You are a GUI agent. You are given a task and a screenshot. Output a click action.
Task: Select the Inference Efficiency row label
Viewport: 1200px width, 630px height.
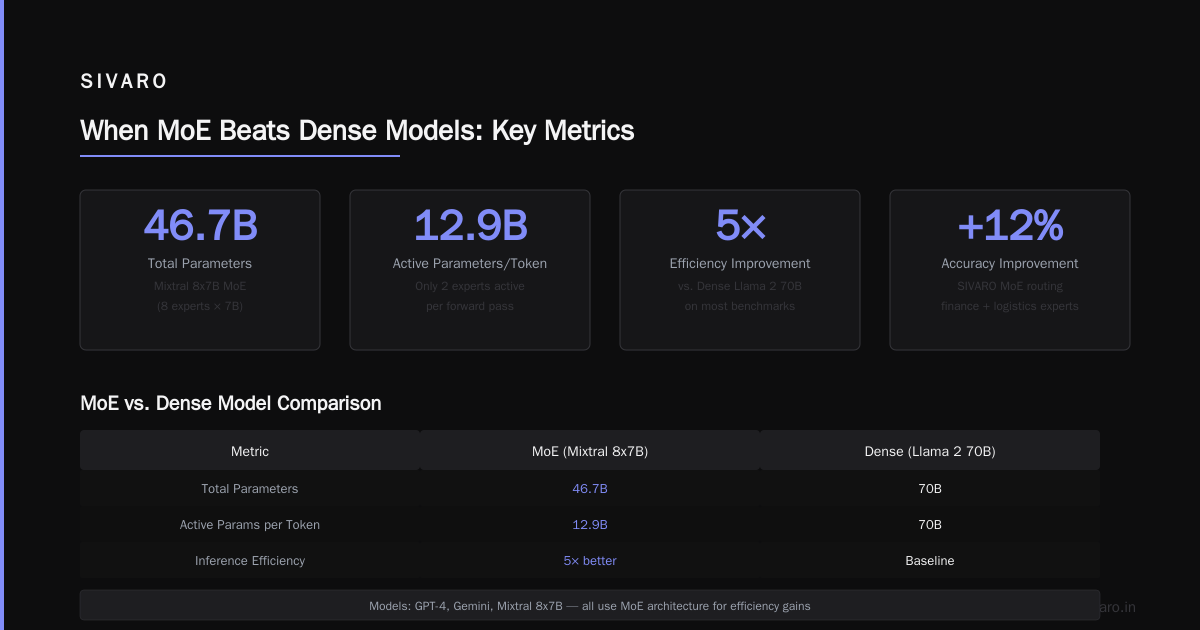click(x=250, y=561)
